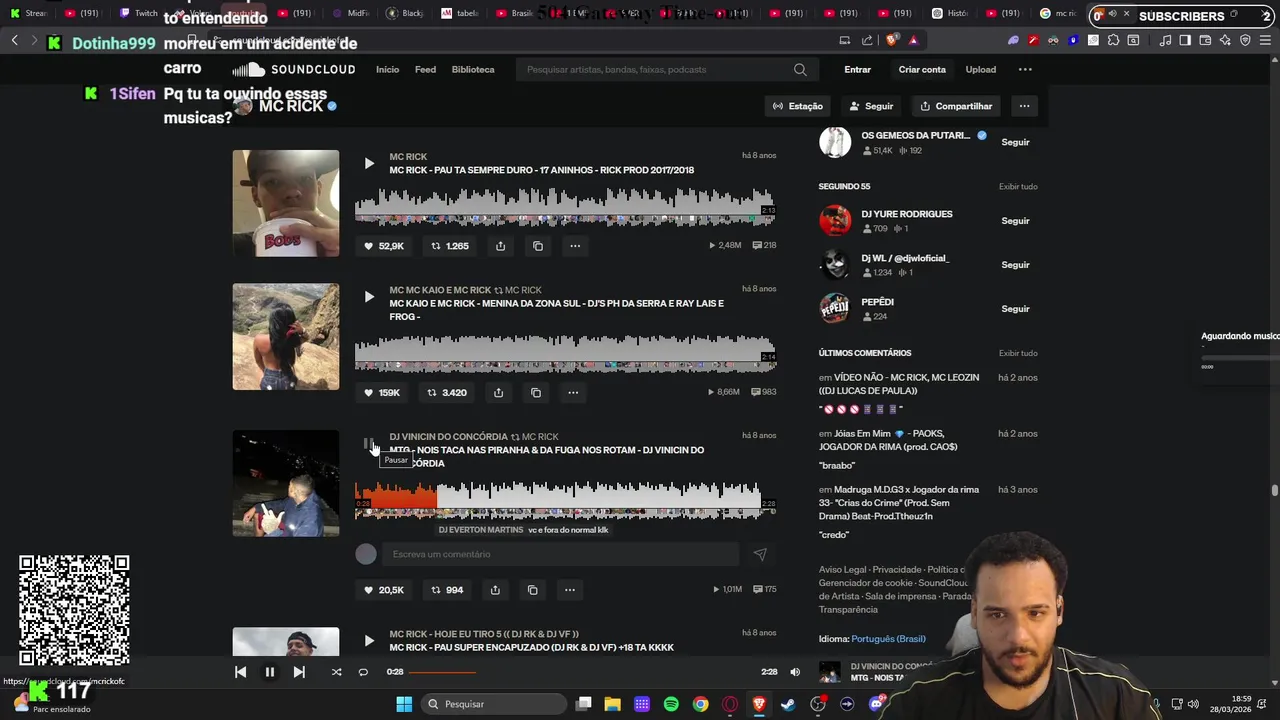Skip to next track in player bar
Viewport: 1280px width, 720px height.
(x=299, y=672)
